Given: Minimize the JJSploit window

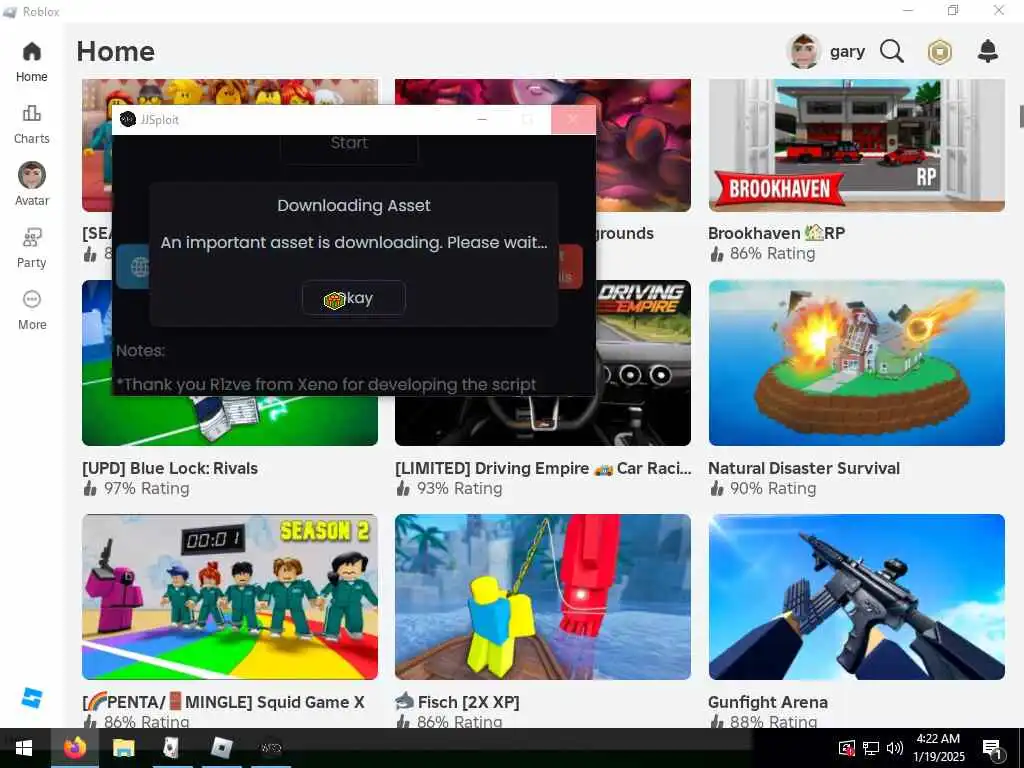Looking at the screenshot, I should 483,120.
